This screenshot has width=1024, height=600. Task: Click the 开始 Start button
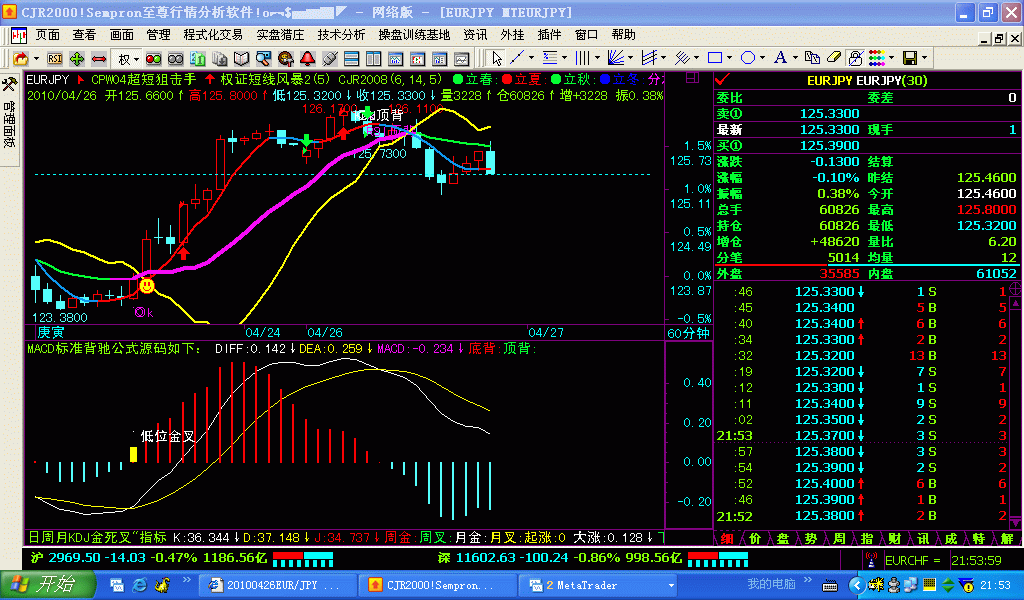pyautogui.click(x=46, y=584)
